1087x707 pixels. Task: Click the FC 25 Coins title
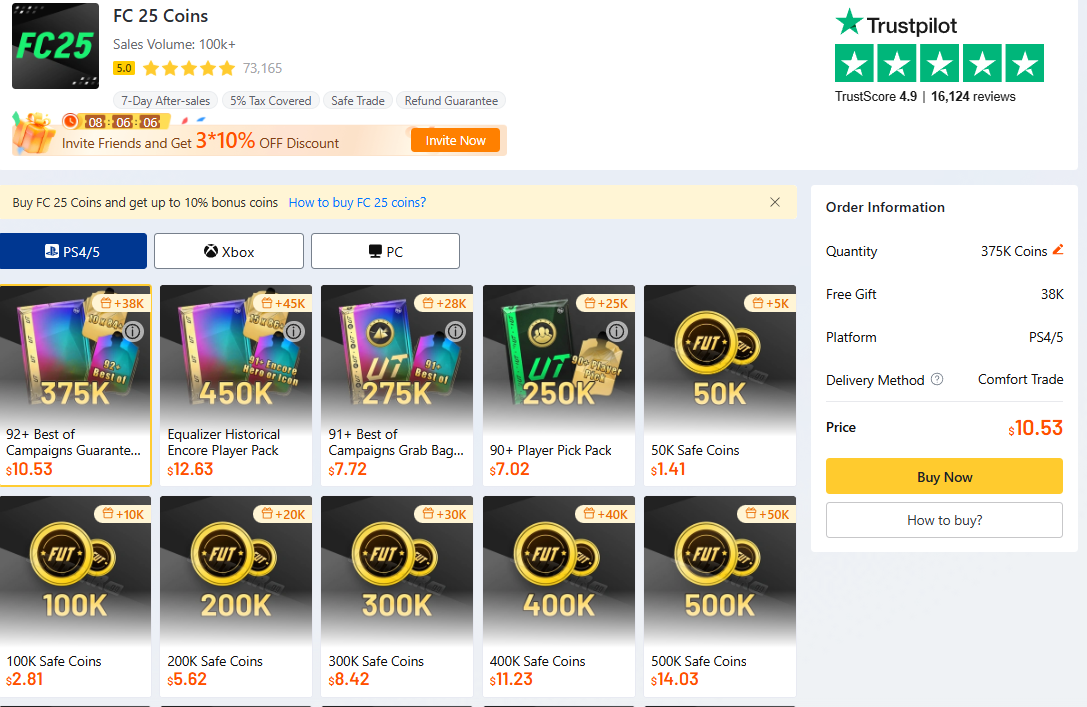click(161, 15)
